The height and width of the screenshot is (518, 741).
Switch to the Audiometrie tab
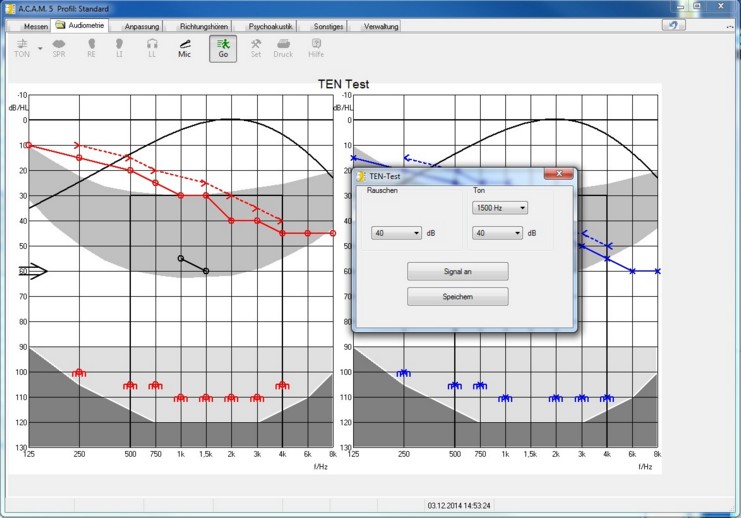[81, 25]
